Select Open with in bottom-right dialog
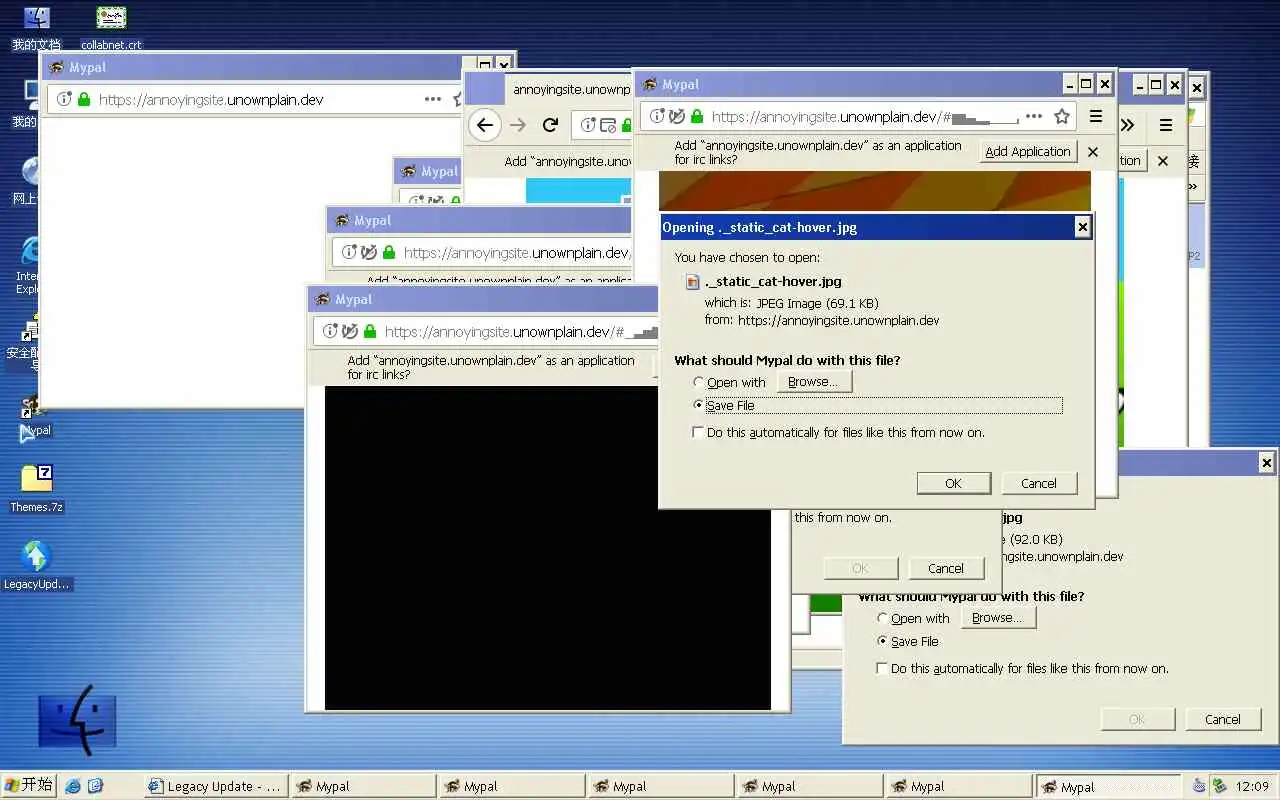 [x=913, y=618]
